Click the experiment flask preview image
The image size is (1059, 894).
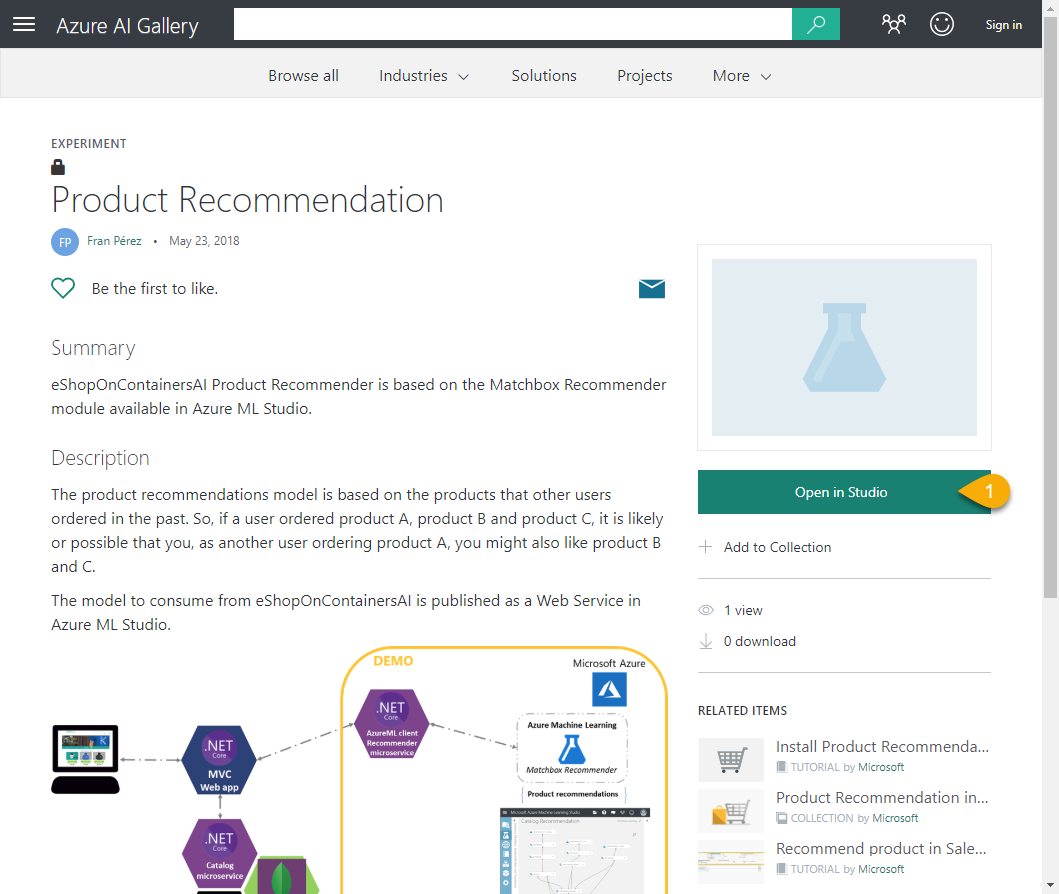844,347
